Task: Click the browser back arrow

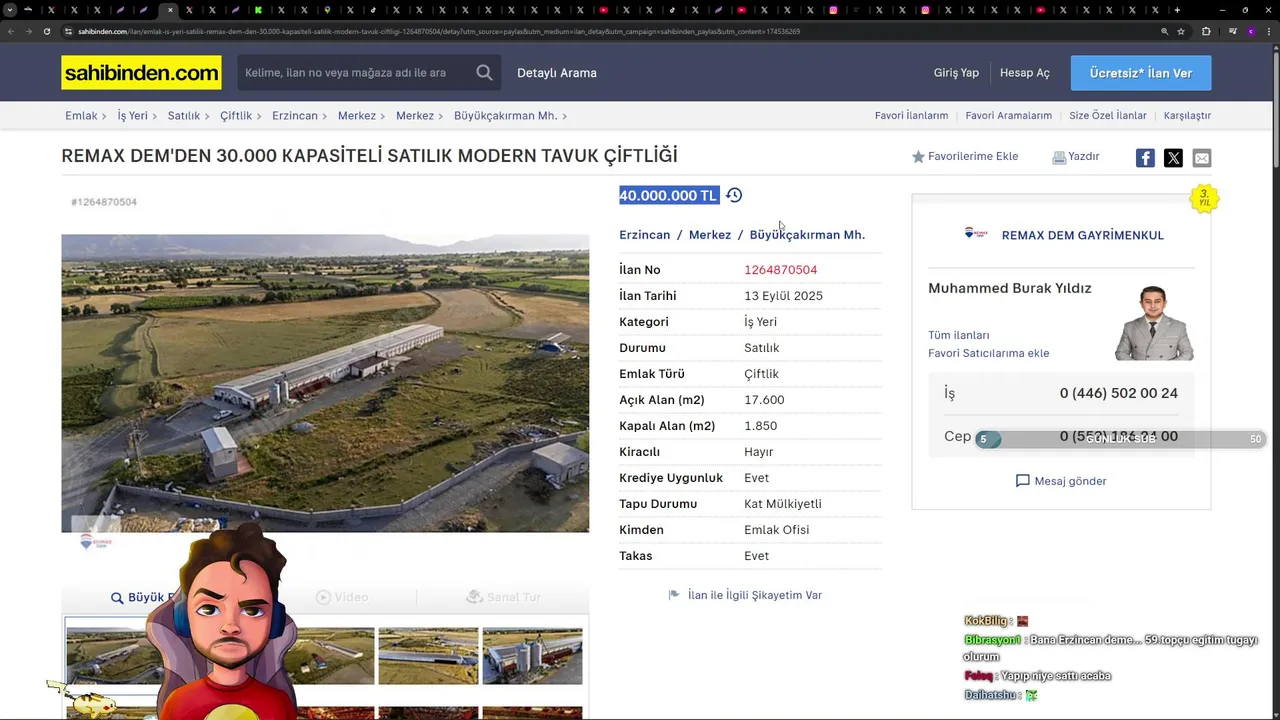Action: pos(11,31)
